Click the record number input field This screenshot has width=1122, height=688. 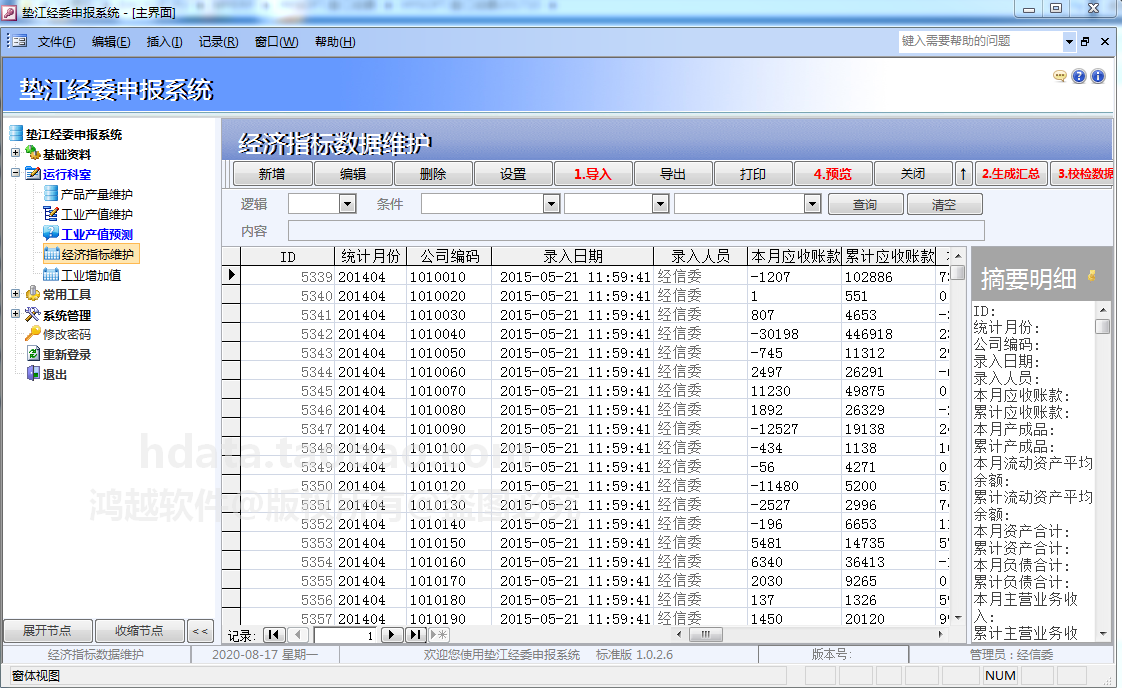[x=346, y=635]
